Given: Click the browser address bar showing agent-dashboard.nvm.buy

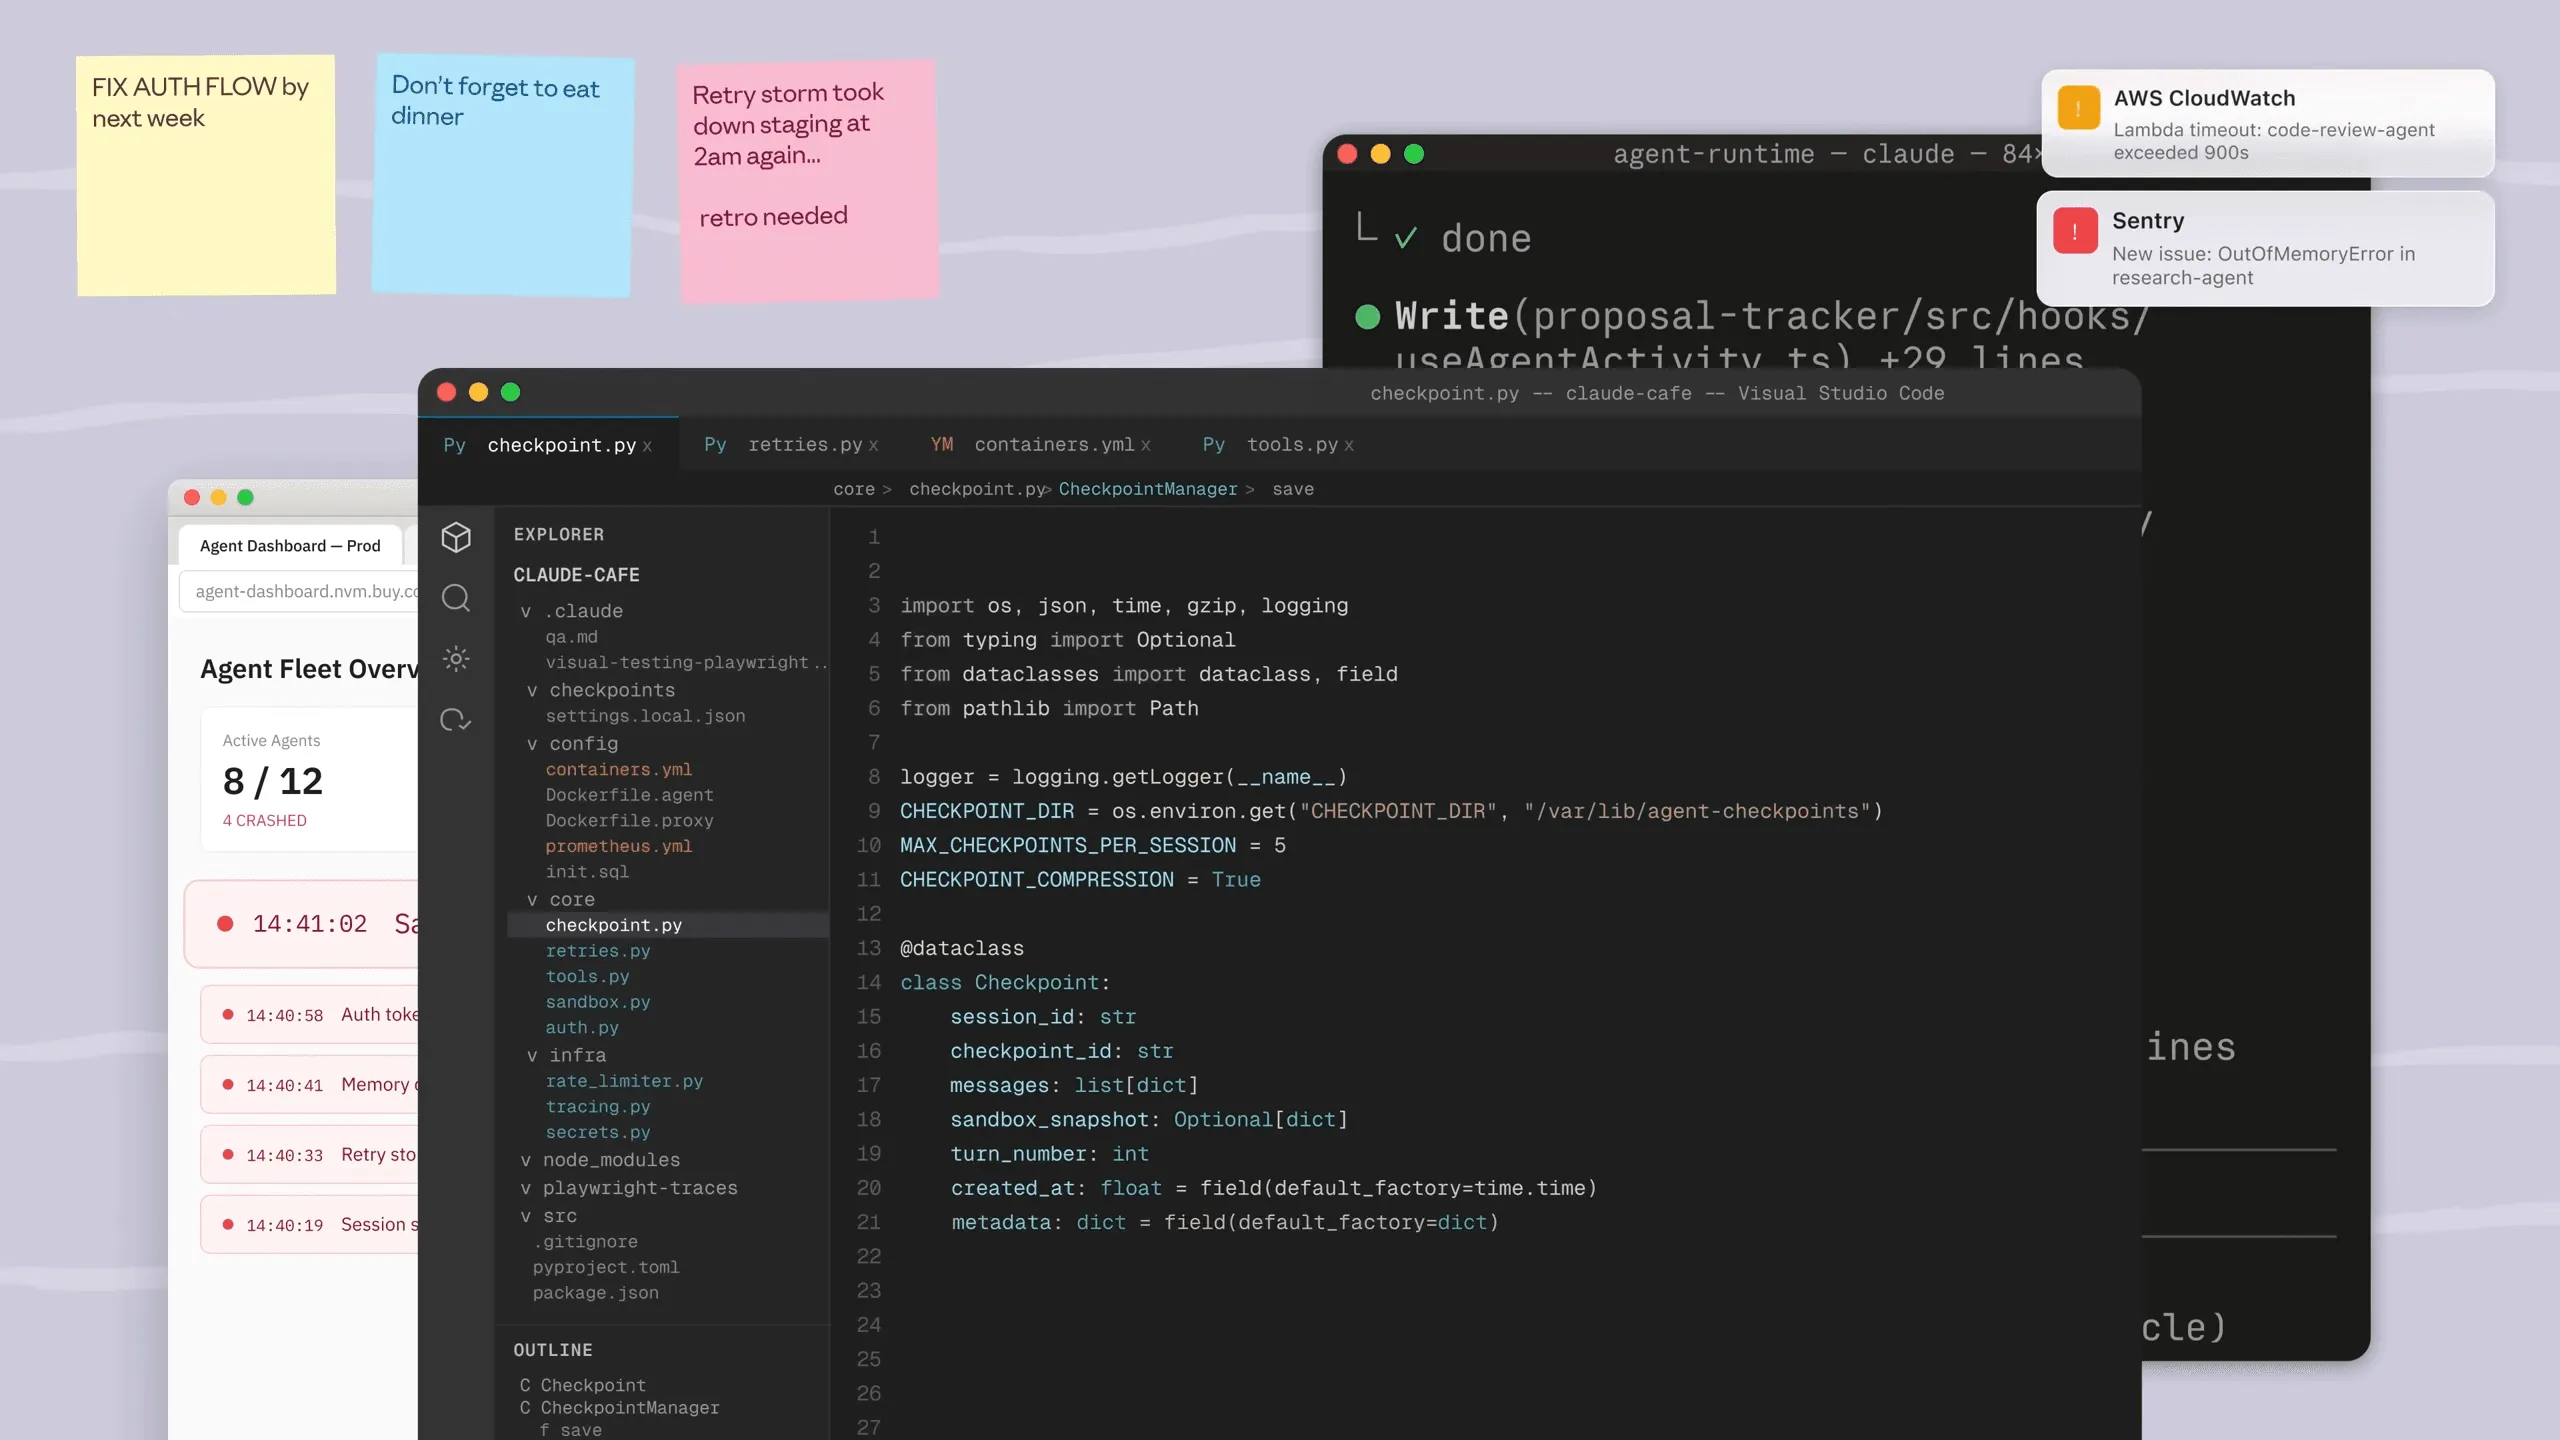Looking at the screenshot, I should point(303,591).
